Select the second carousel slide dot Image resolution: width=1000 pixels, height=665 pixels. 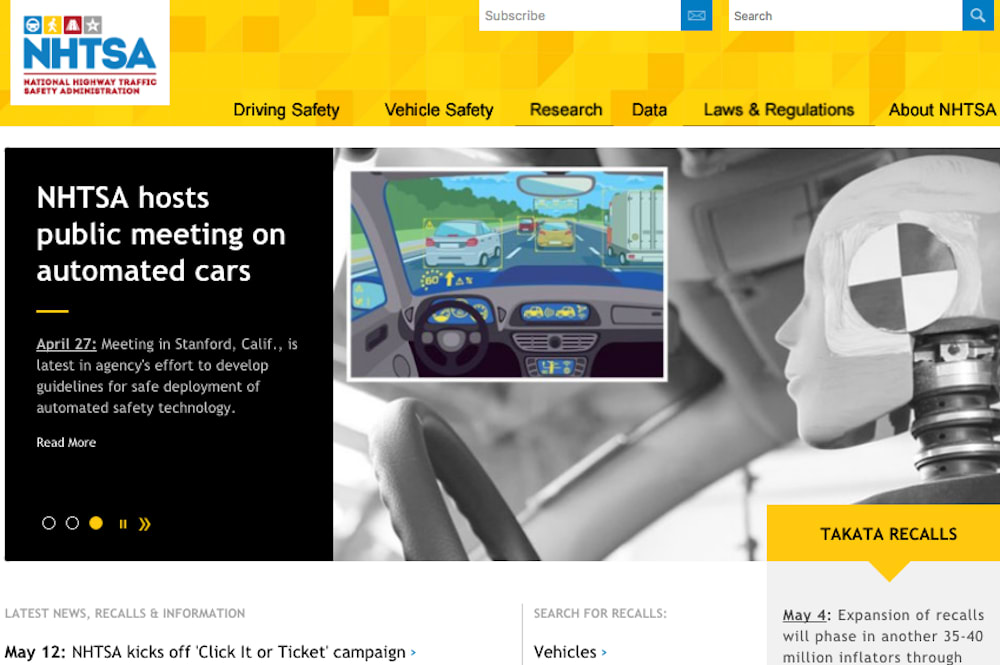click(x=72, y=523)
